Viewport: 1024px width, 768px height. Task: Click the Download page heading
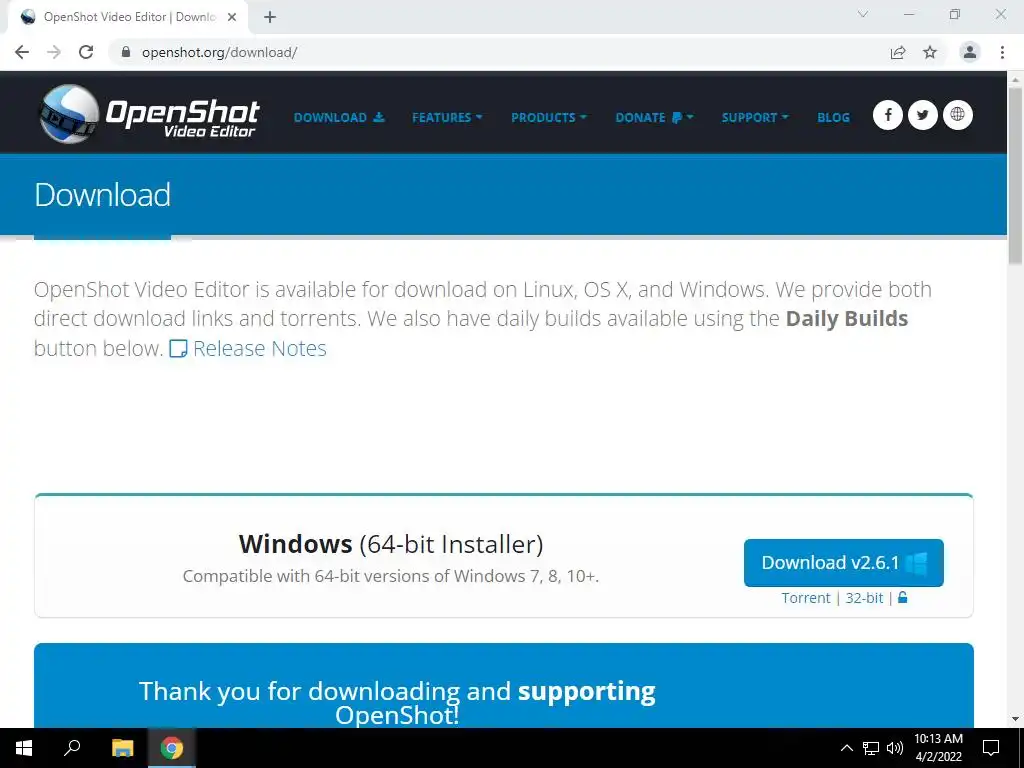pyautogui.click(x=103, y=195)
